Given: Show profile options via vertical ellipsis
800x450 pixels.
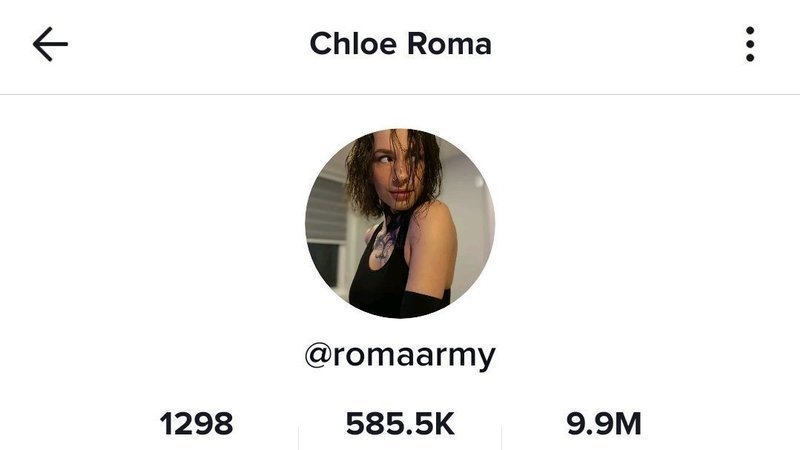Looking at the screenshot, I should [x=749, y=44].
